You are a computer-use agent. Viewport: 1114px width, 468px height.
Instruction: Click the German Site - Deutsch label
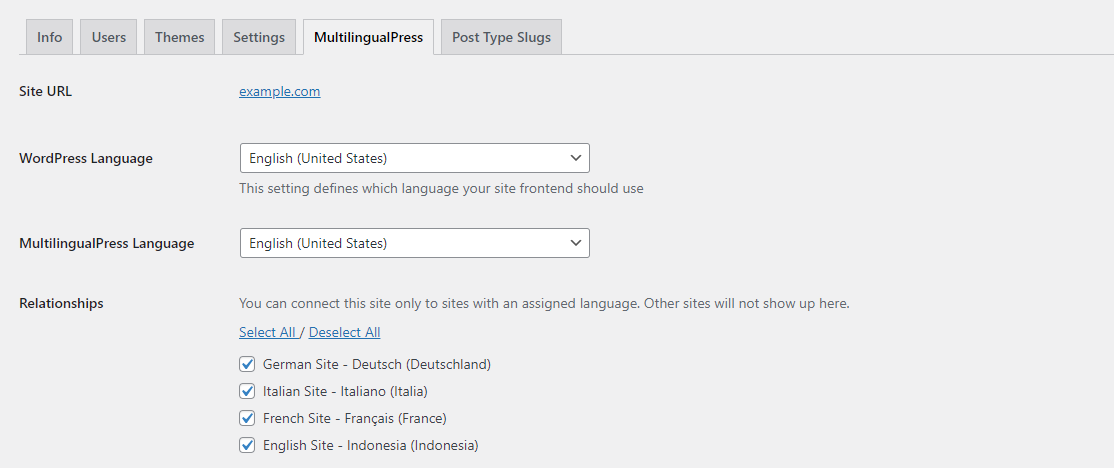(x=377, y=364)
